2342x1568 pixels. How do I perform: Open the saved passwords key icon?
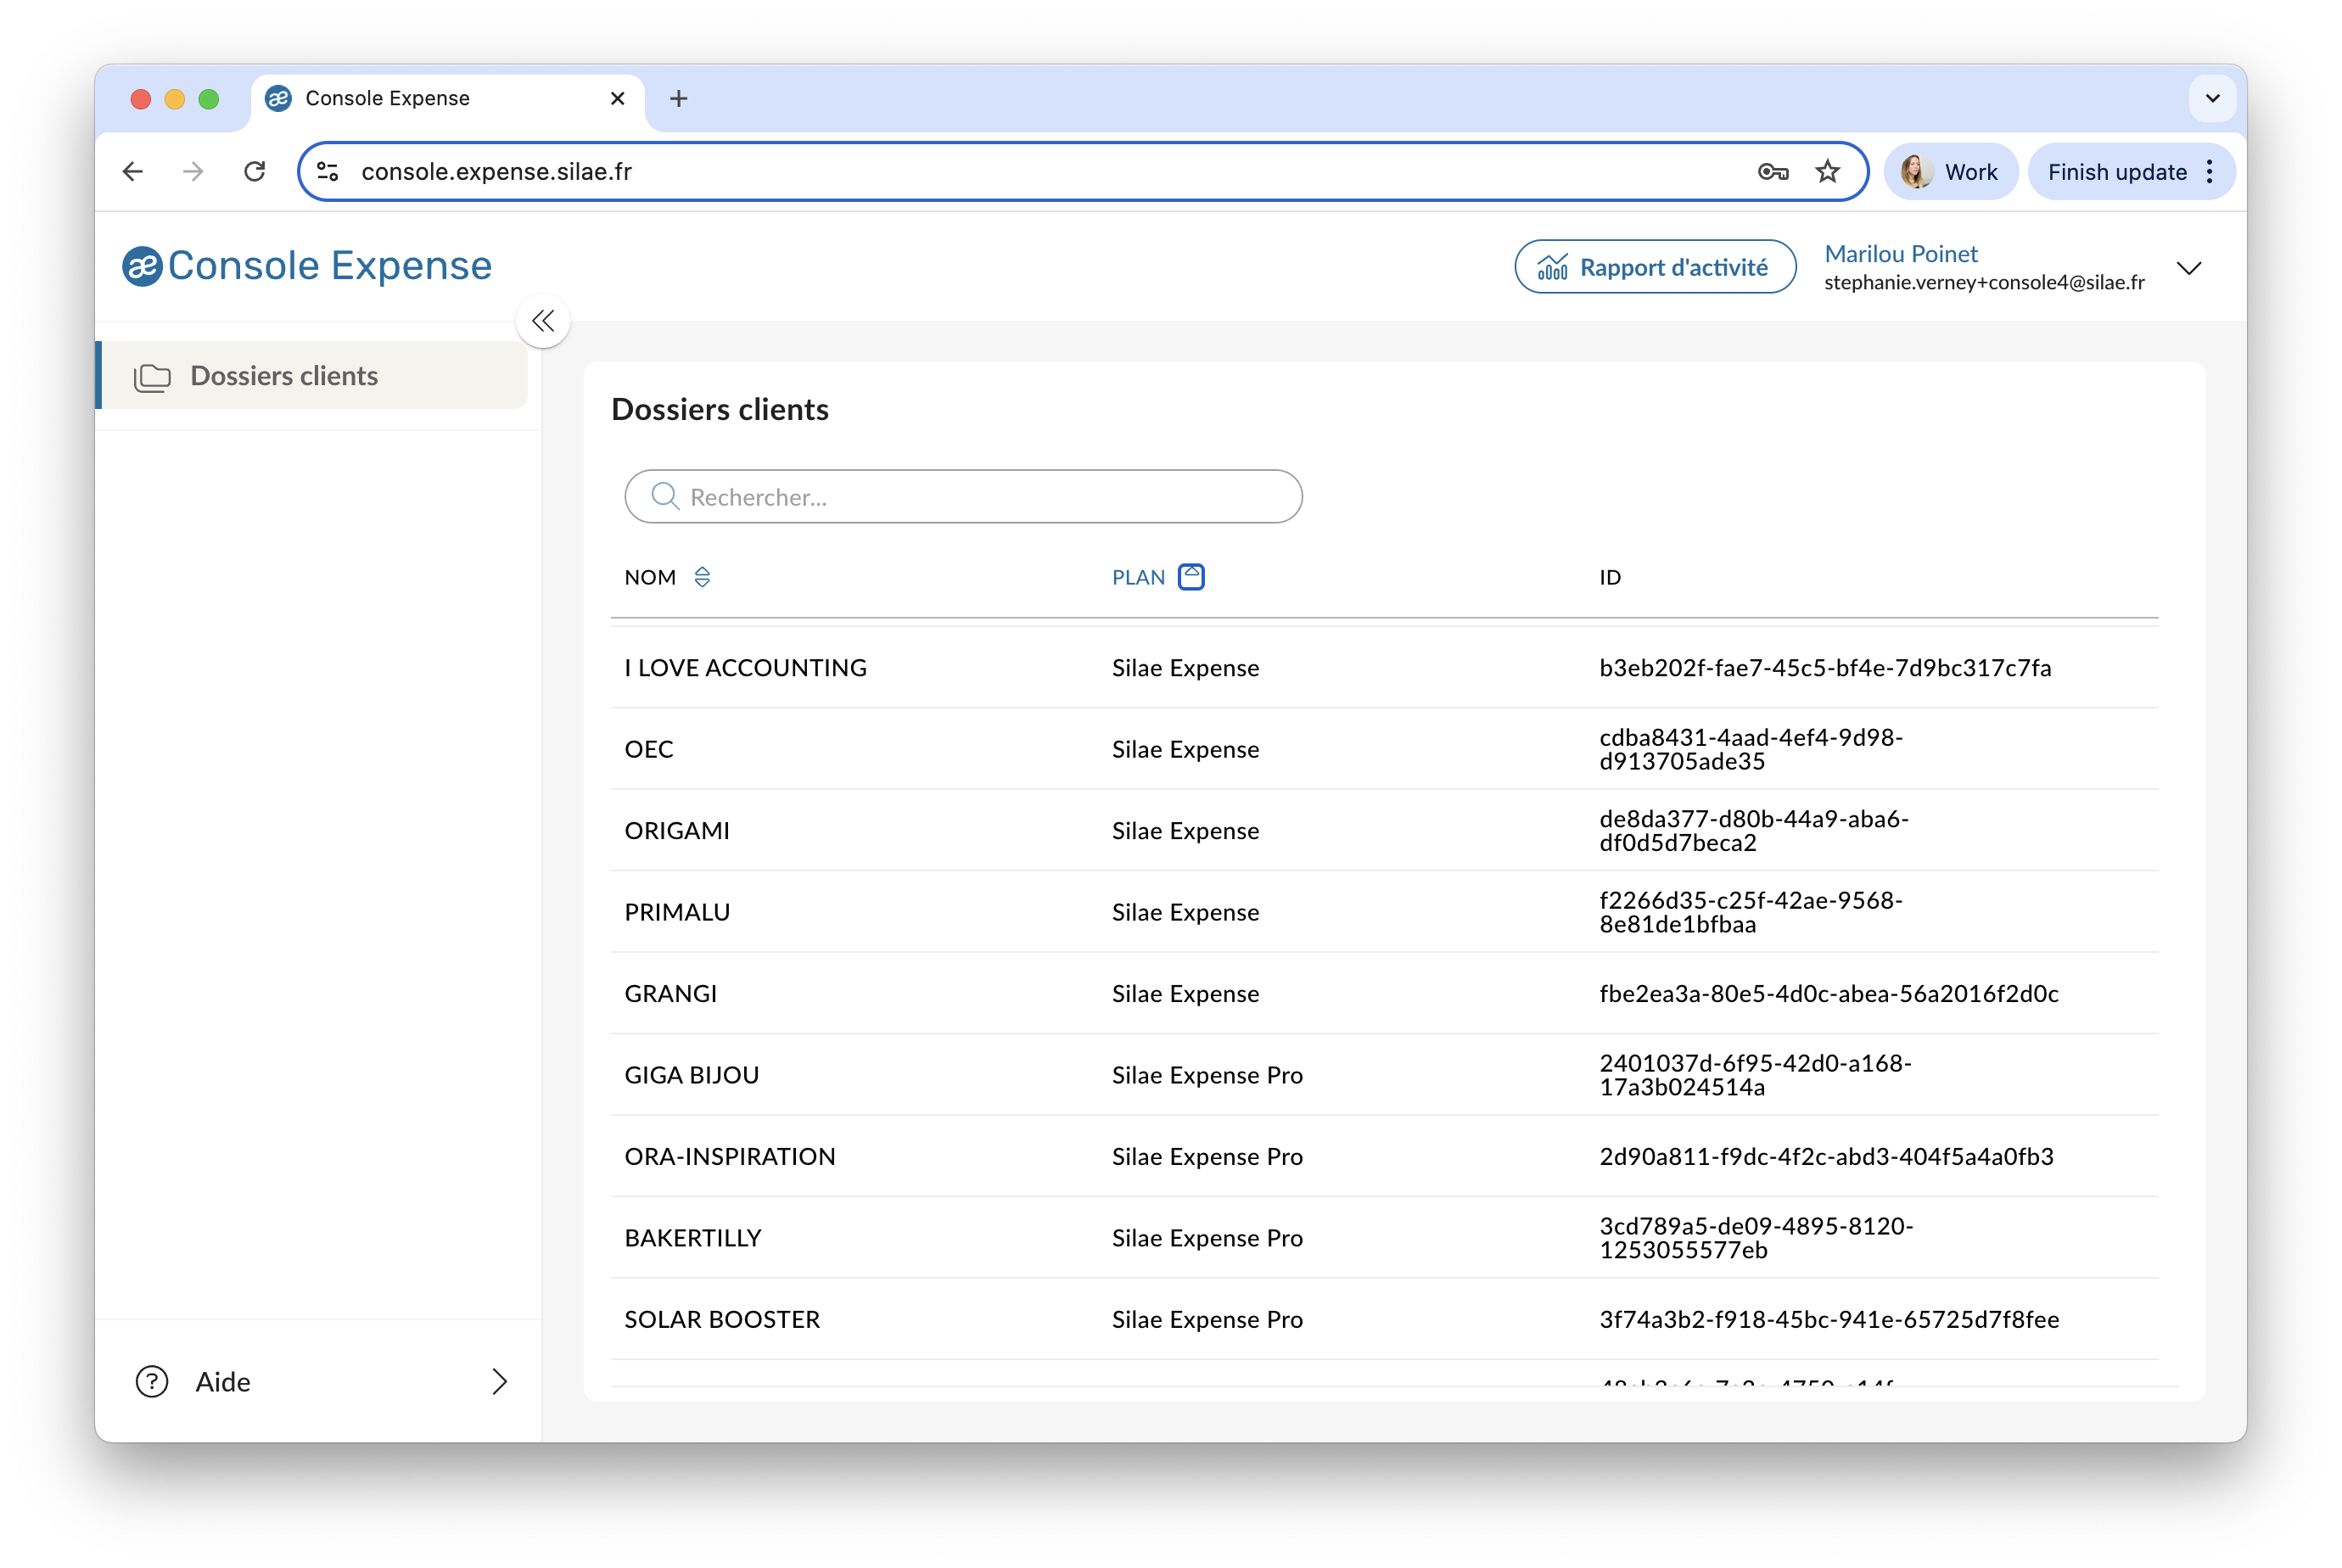coord(1773,172)
